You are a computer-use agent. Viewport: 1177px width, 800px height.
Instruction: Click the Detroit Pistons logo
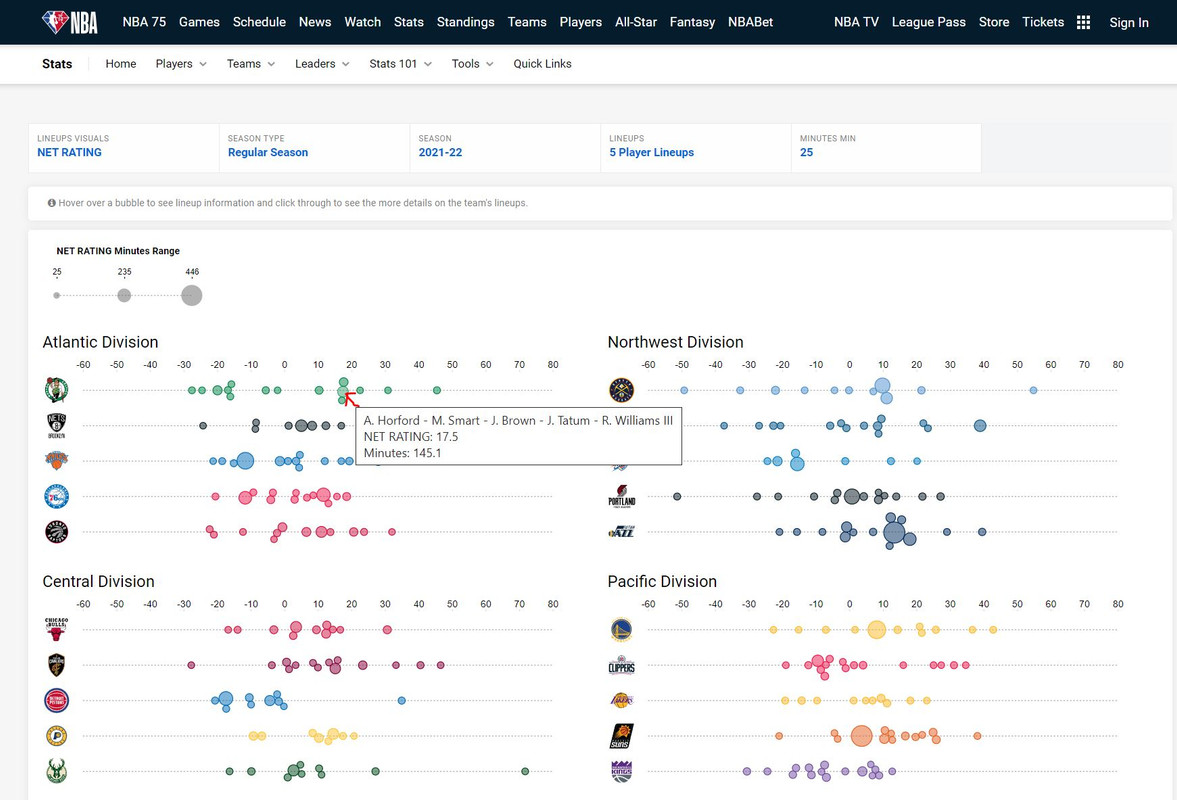[56, 700]
